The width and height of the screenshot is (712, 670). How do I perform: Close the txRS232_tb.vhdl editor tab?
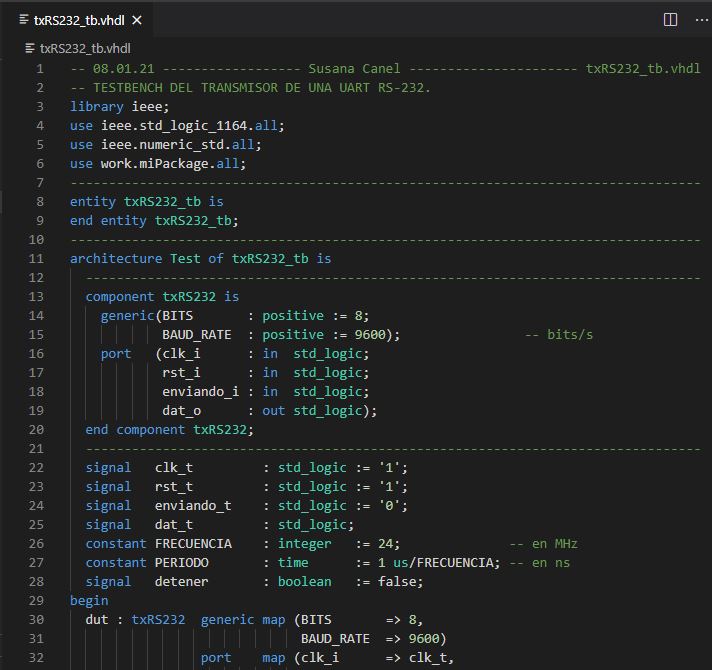click(x=137, y=20)
